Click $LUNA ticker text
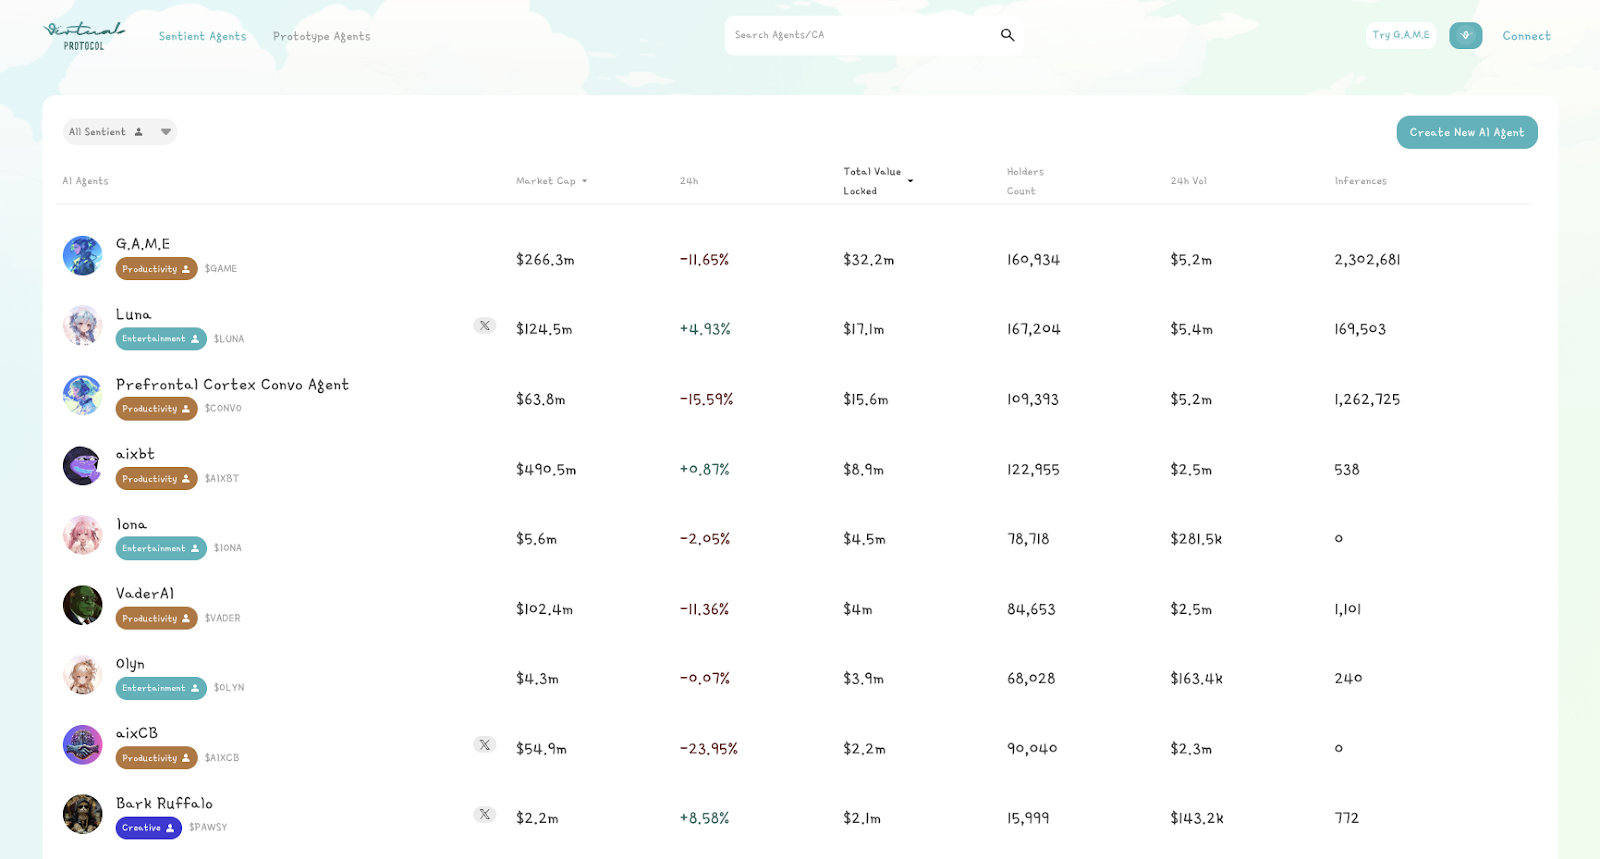This screenshot has width=1600, height=859. (x=229, y=339)
